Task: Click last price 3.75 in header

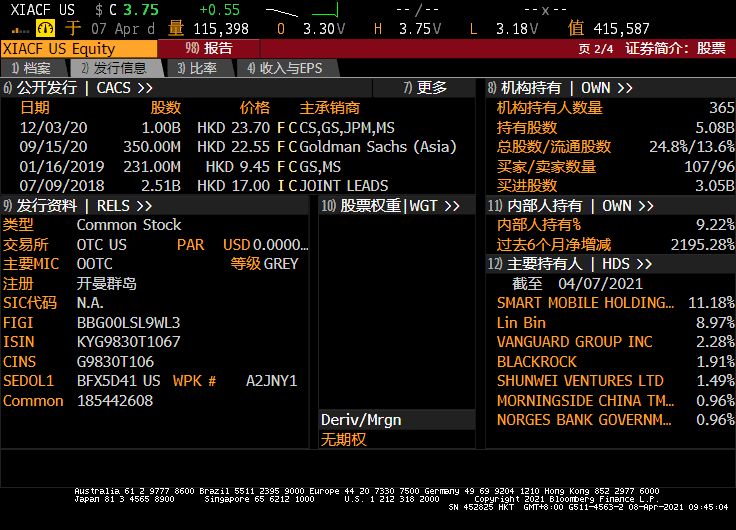Action: point(141,10)
